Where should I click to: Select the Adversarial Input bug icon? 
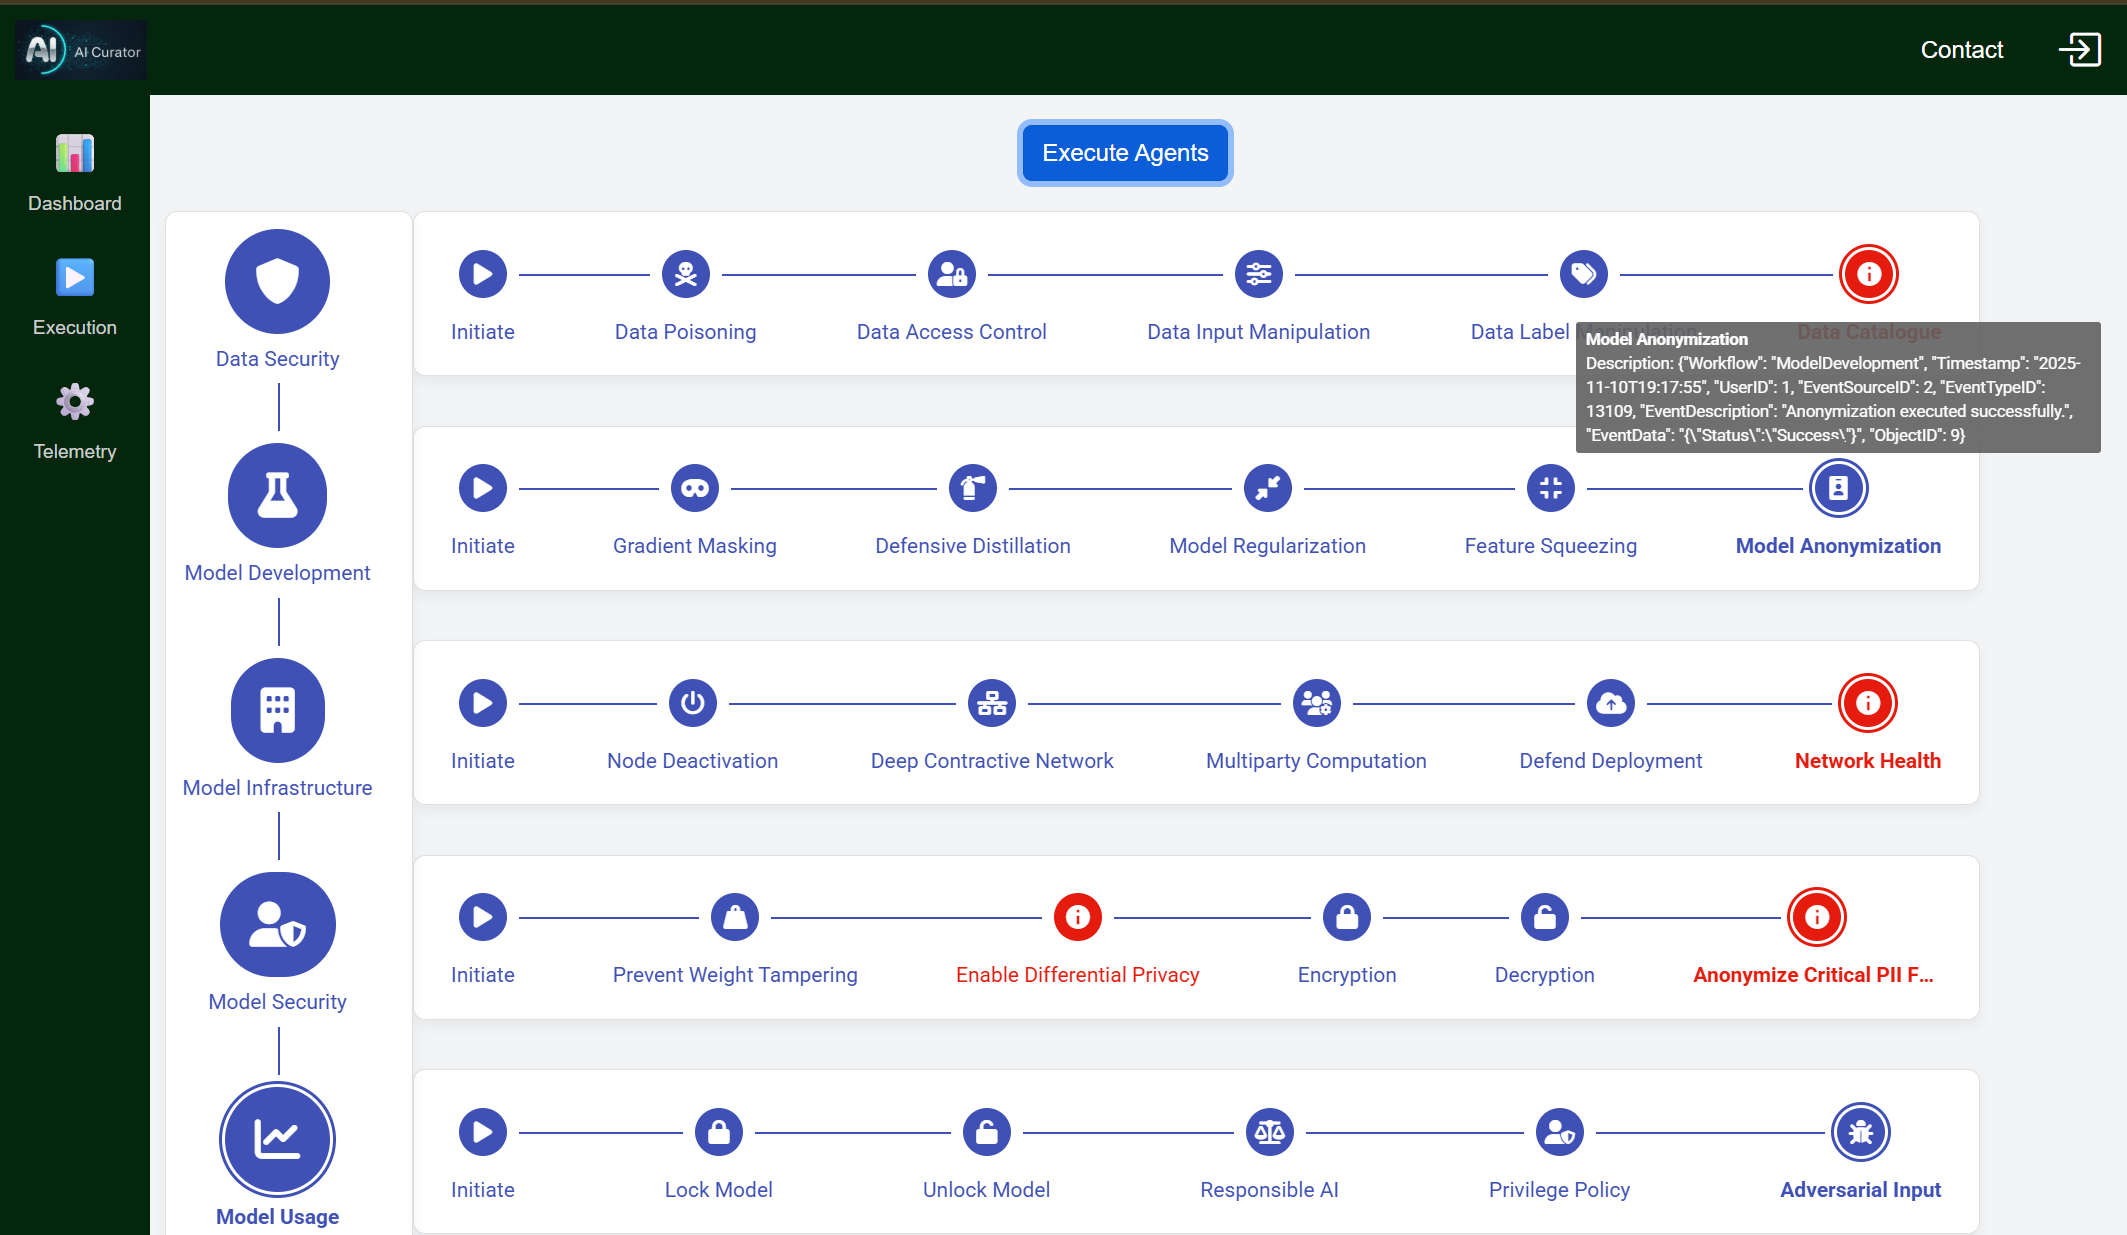[x=1860, y=1132]
